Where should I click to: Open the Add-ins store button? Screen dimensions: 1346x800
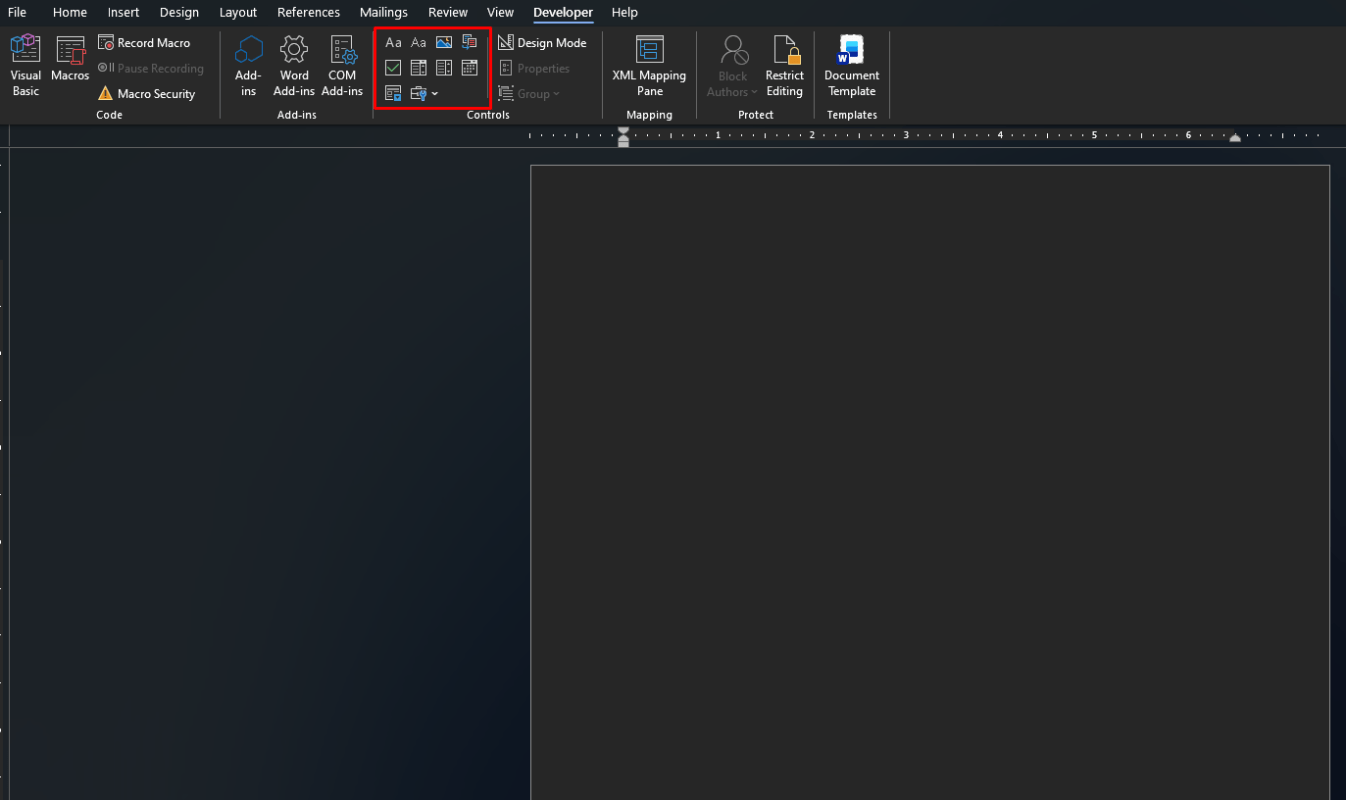coord(248,65)
